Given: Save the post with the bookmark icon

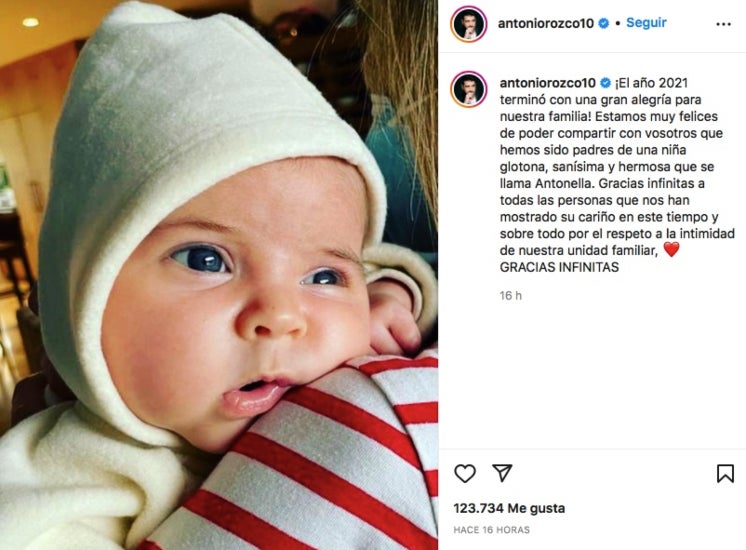Looking at the screenshot, I should coord(725,473).
